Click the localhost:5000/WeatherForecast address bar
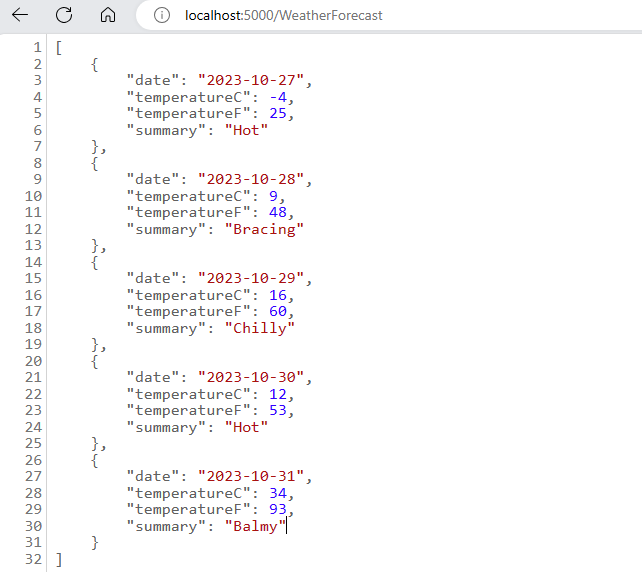 tap(284, 16)
